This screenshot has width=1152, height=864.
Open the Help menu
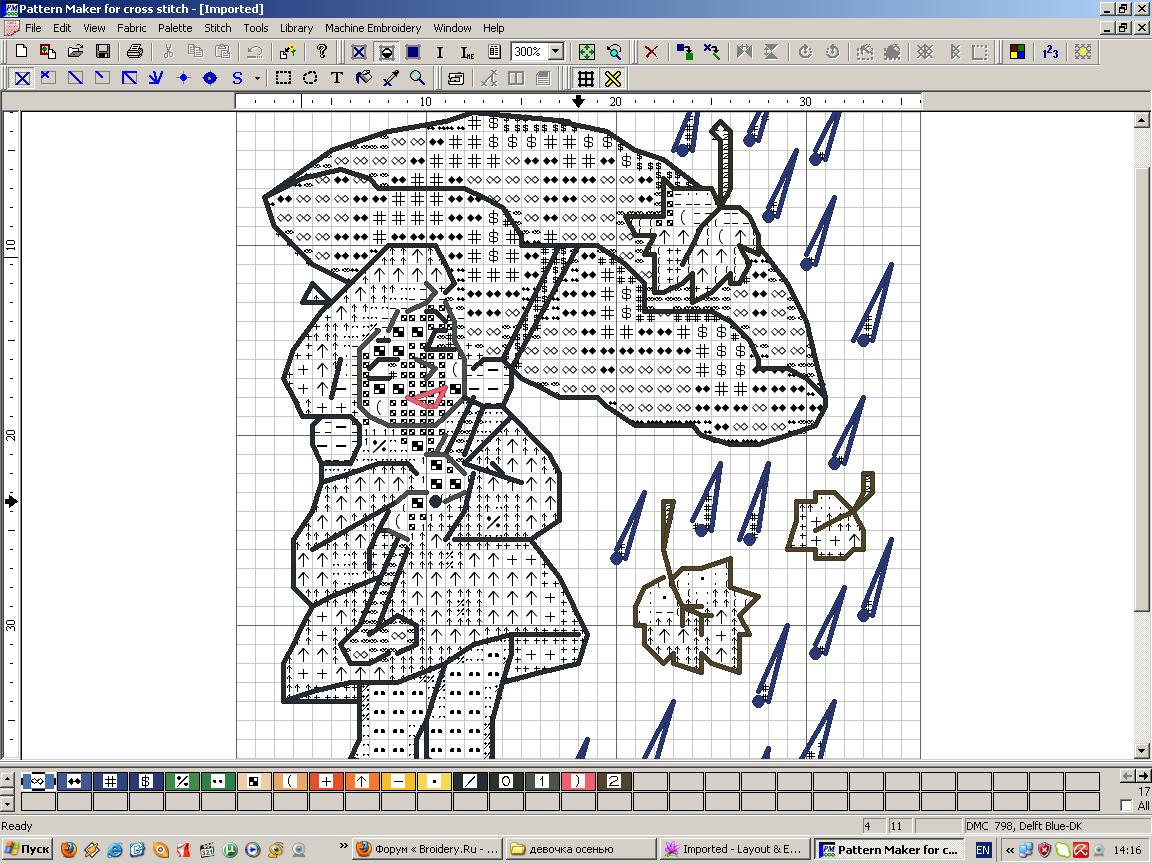coord(494,28)
